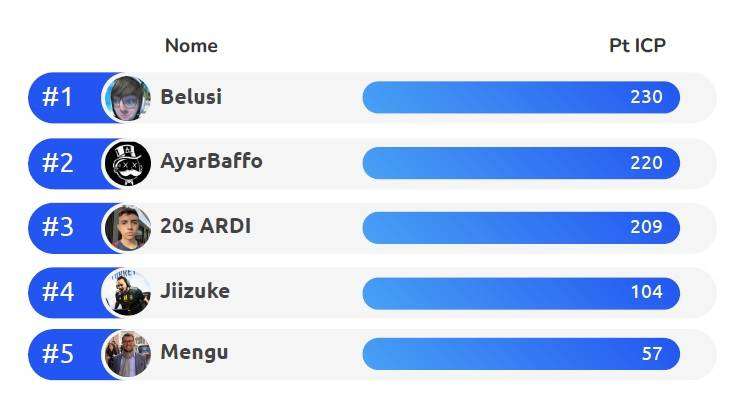Select the #1 rank badge
The image size is (738, 406).
coord(57,97)
